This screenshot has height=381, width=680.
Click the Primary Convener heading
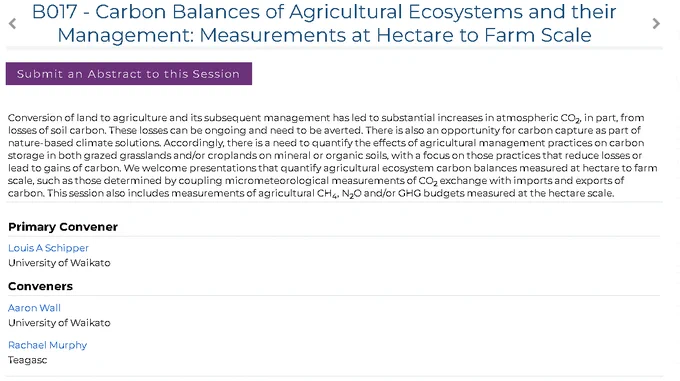[63, 227]
